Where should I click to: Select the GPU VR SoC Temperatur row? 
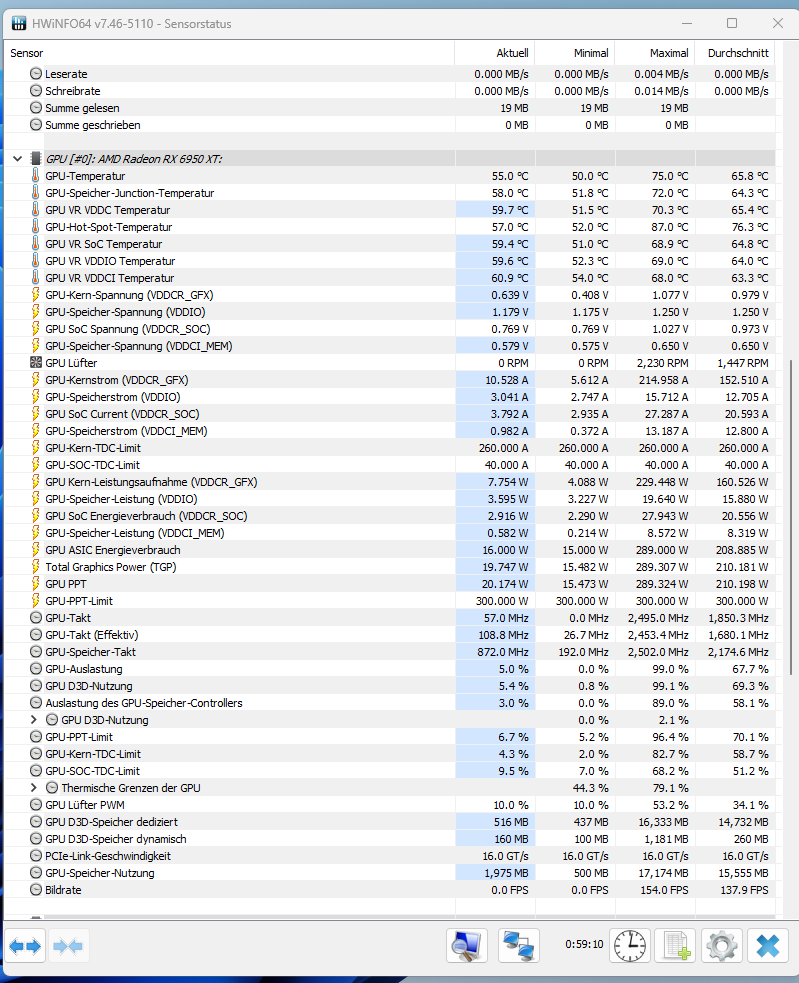point(389,244)
